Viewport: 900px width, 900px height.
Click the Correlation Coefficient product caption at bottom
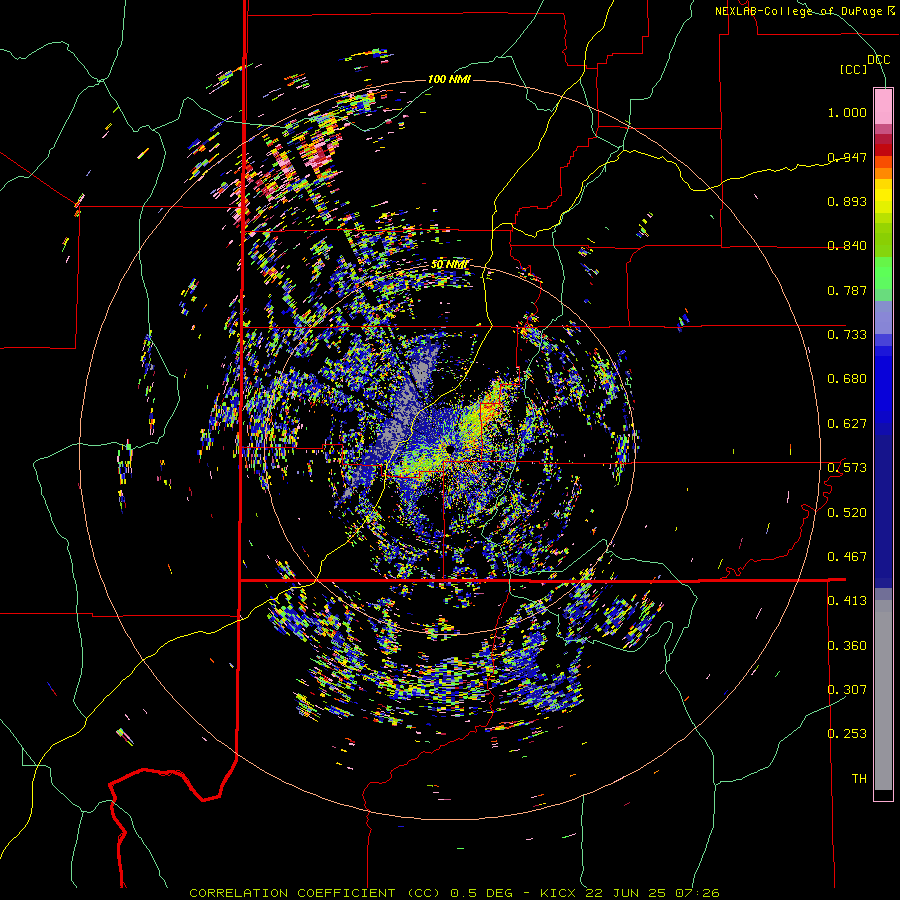click(454, 893)
